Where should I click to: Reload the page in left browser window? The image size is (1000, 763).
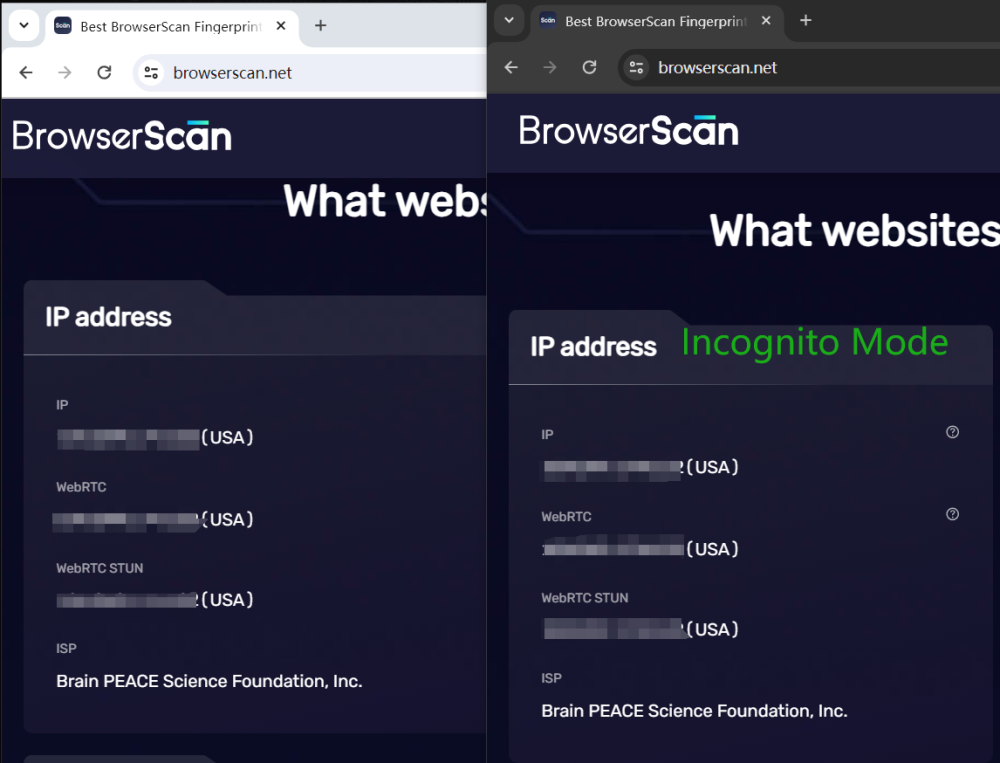click(104, 73)
